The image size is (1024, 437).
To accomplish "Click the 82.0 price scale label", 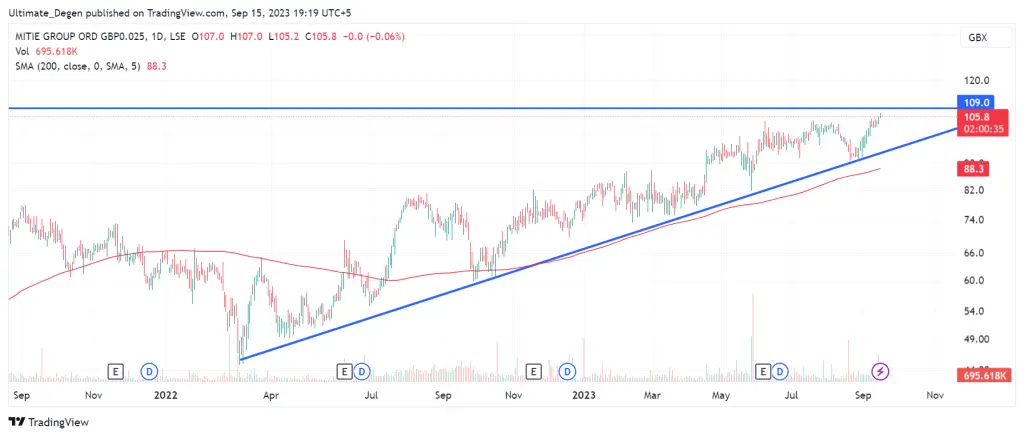I will point(972,190).
